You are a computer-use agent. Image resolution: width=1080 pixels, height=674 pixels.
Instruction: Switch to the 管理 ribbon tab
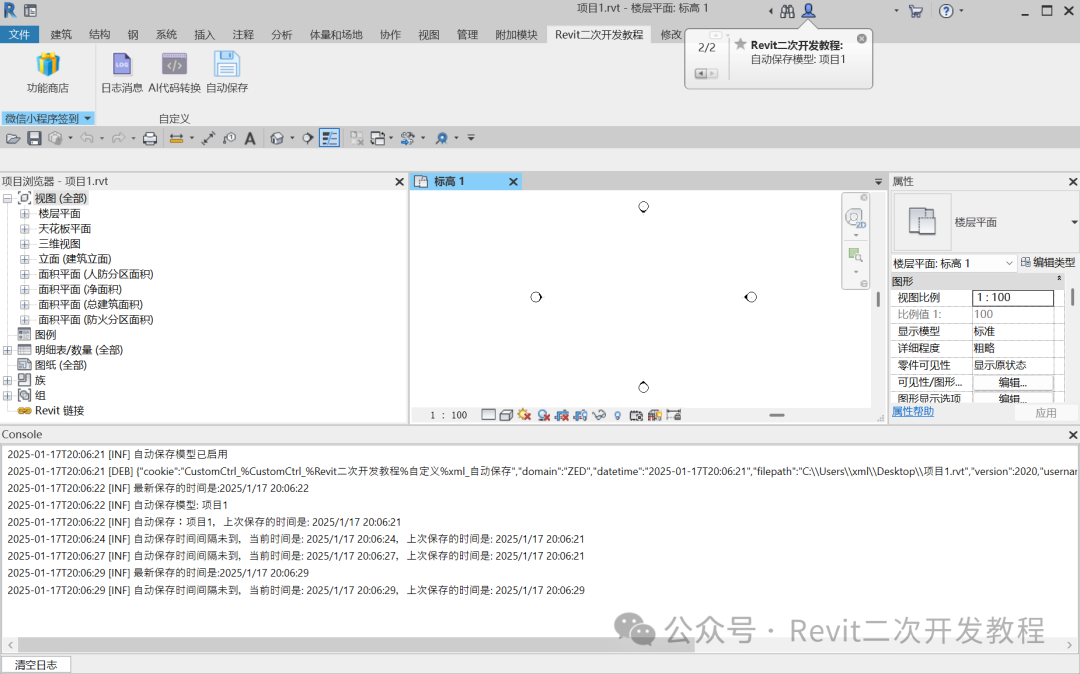(x=467, y=34)
